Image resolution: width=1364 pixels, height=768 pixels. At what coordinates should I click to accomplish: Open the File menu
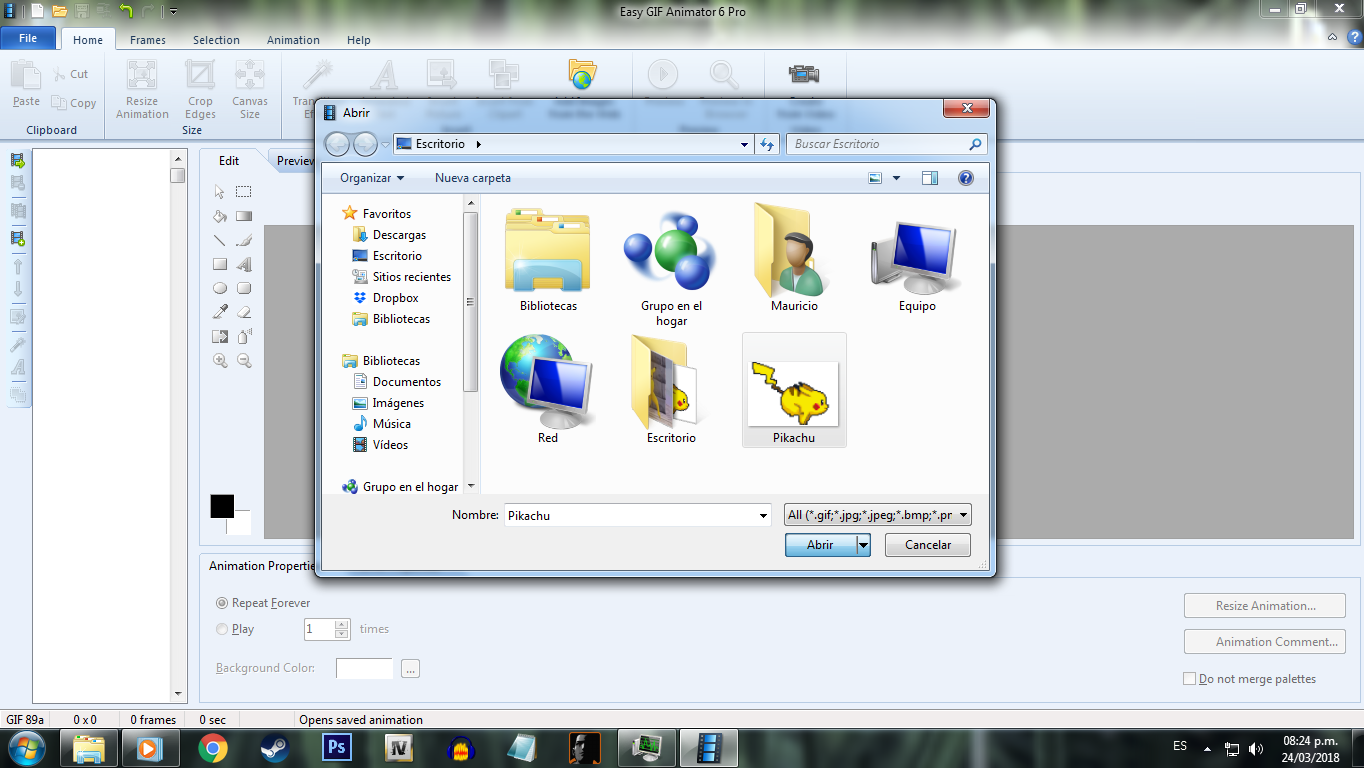29,38
